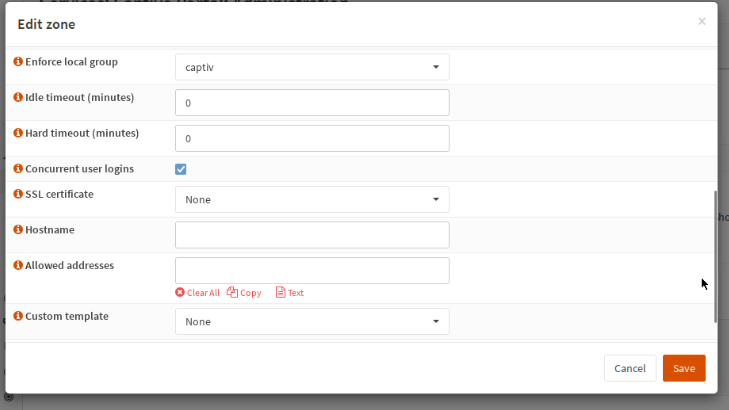This screenshot has height=410, width=729.
Task: Expand the SSL certificate dropdown
Action: point(312,200)
